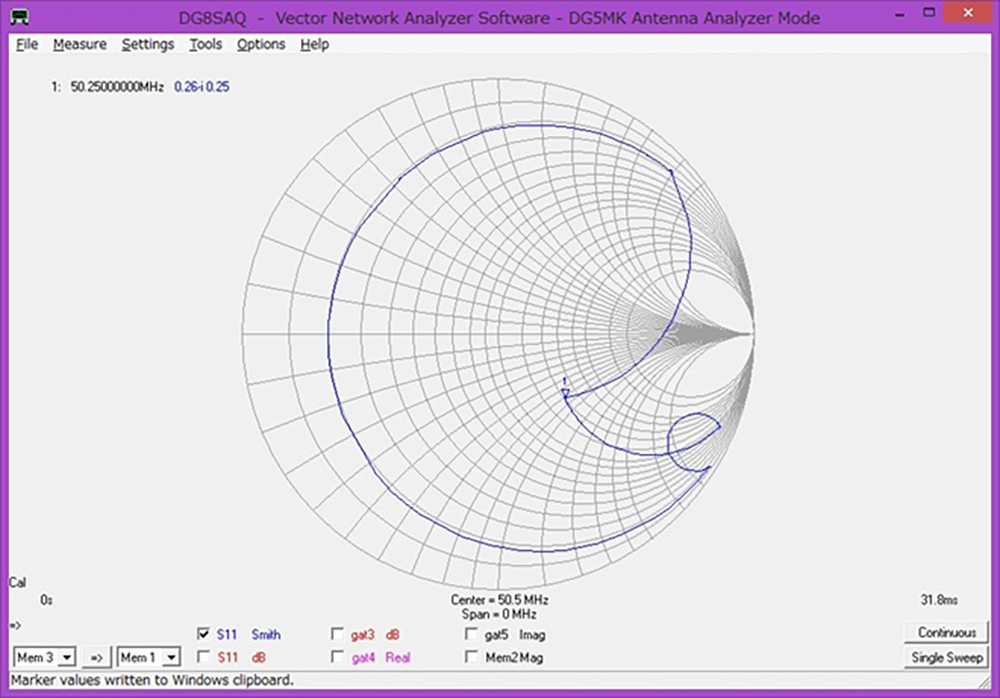The width and height of the screenshot is (1000, 698).
Task: Click the Center = 50.5 MHz label
Action: point(499,600)
